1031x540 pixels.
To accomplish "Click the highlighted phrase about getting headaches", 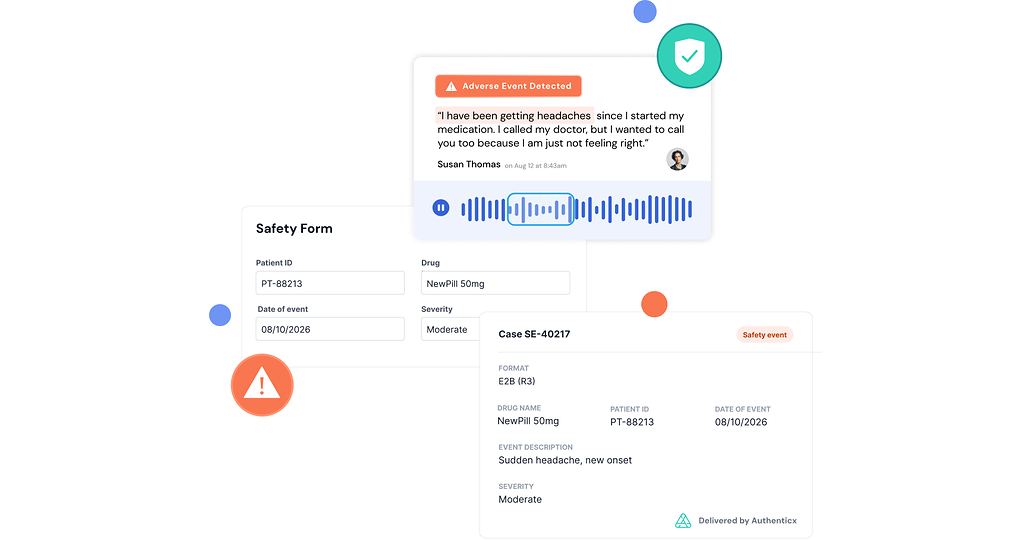I will [514, 116].
